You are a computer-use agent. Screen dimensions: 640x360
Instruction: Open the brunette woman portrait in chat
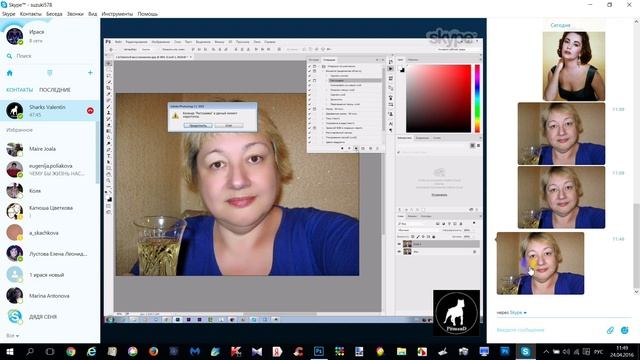(x=574, y=66)
